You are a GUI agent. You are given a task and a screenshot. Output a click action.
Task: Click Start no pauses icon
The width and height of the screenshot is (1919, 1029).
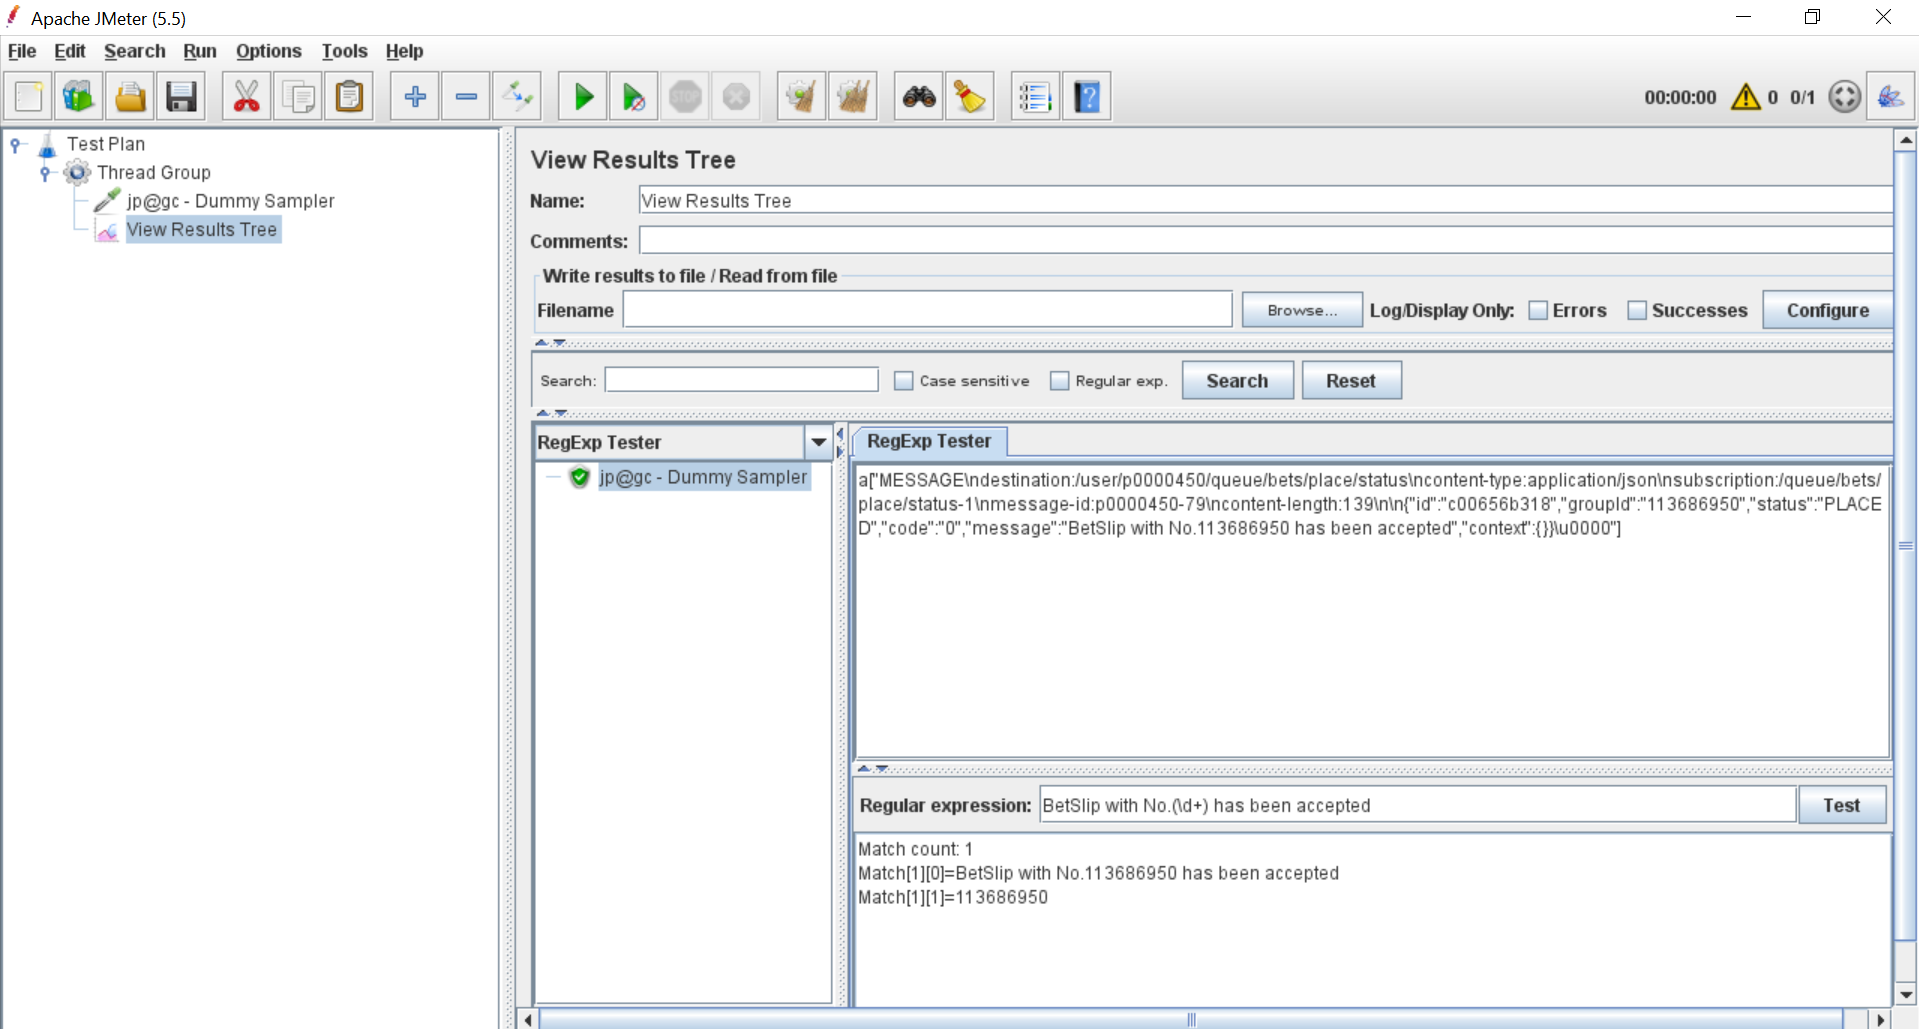coord(634,97)
